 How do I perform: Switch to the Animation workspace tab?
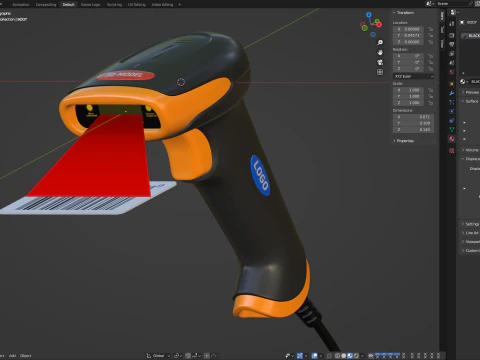point(21,4)
